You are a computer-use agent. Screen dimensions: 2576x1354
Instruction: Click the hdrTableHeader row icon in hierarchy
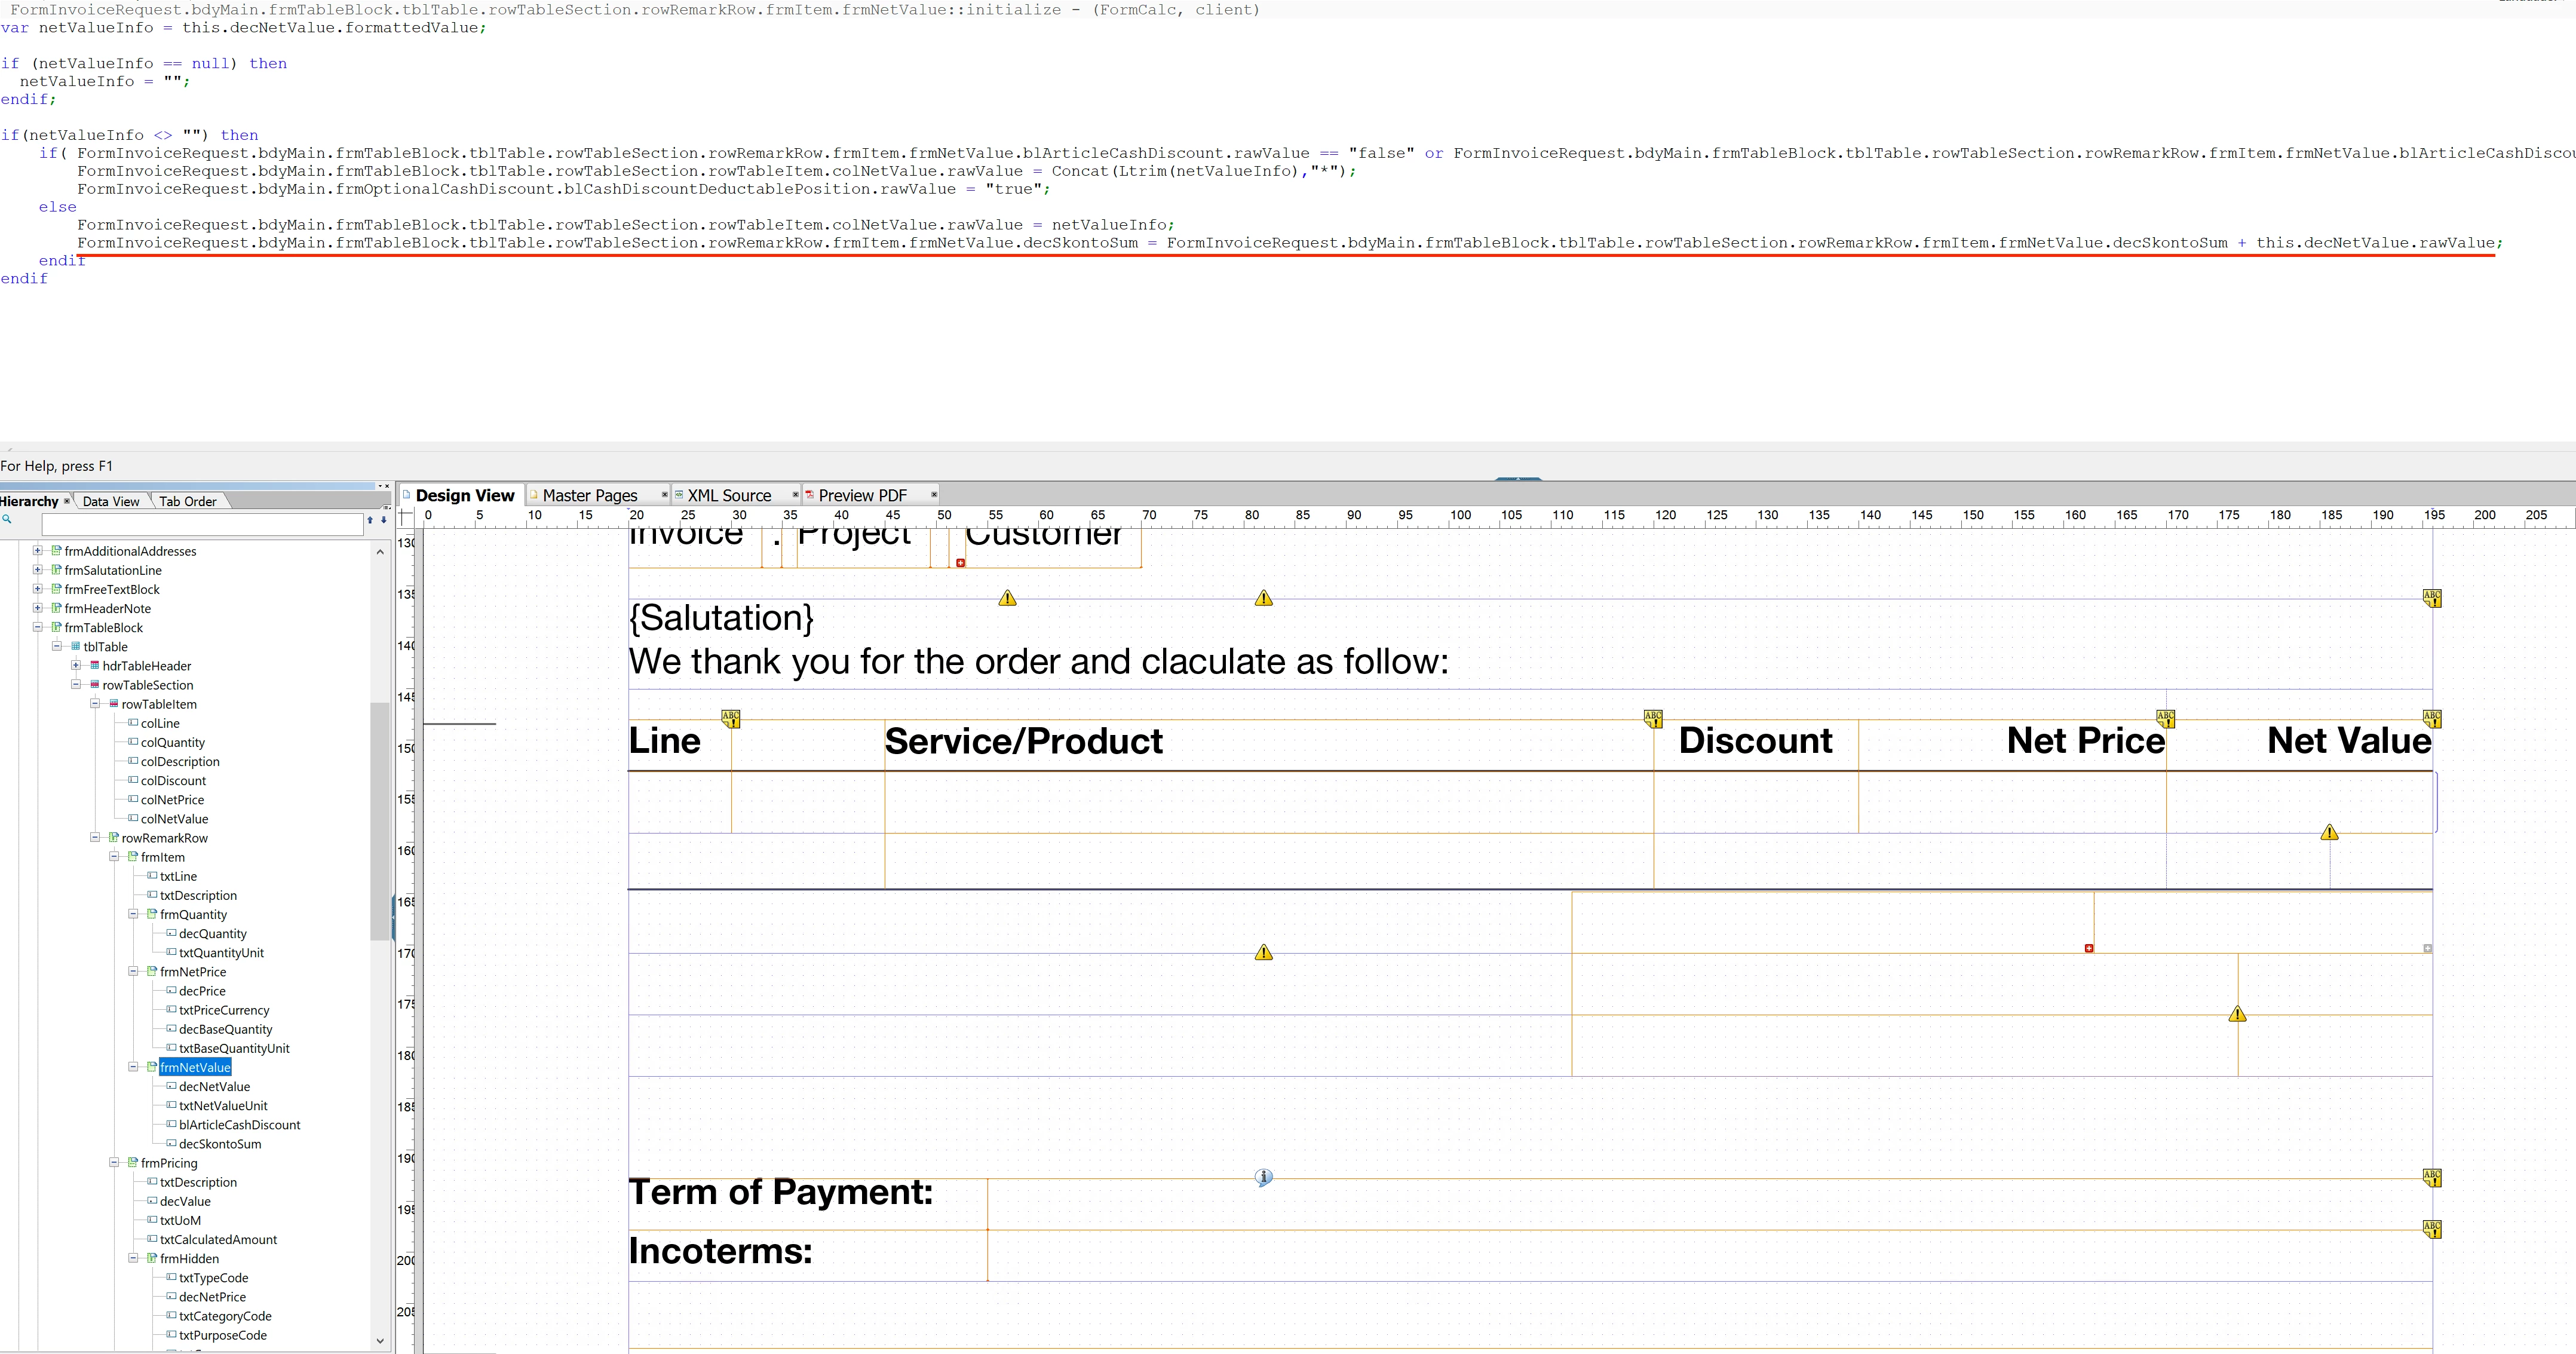(x=94, y=666)
